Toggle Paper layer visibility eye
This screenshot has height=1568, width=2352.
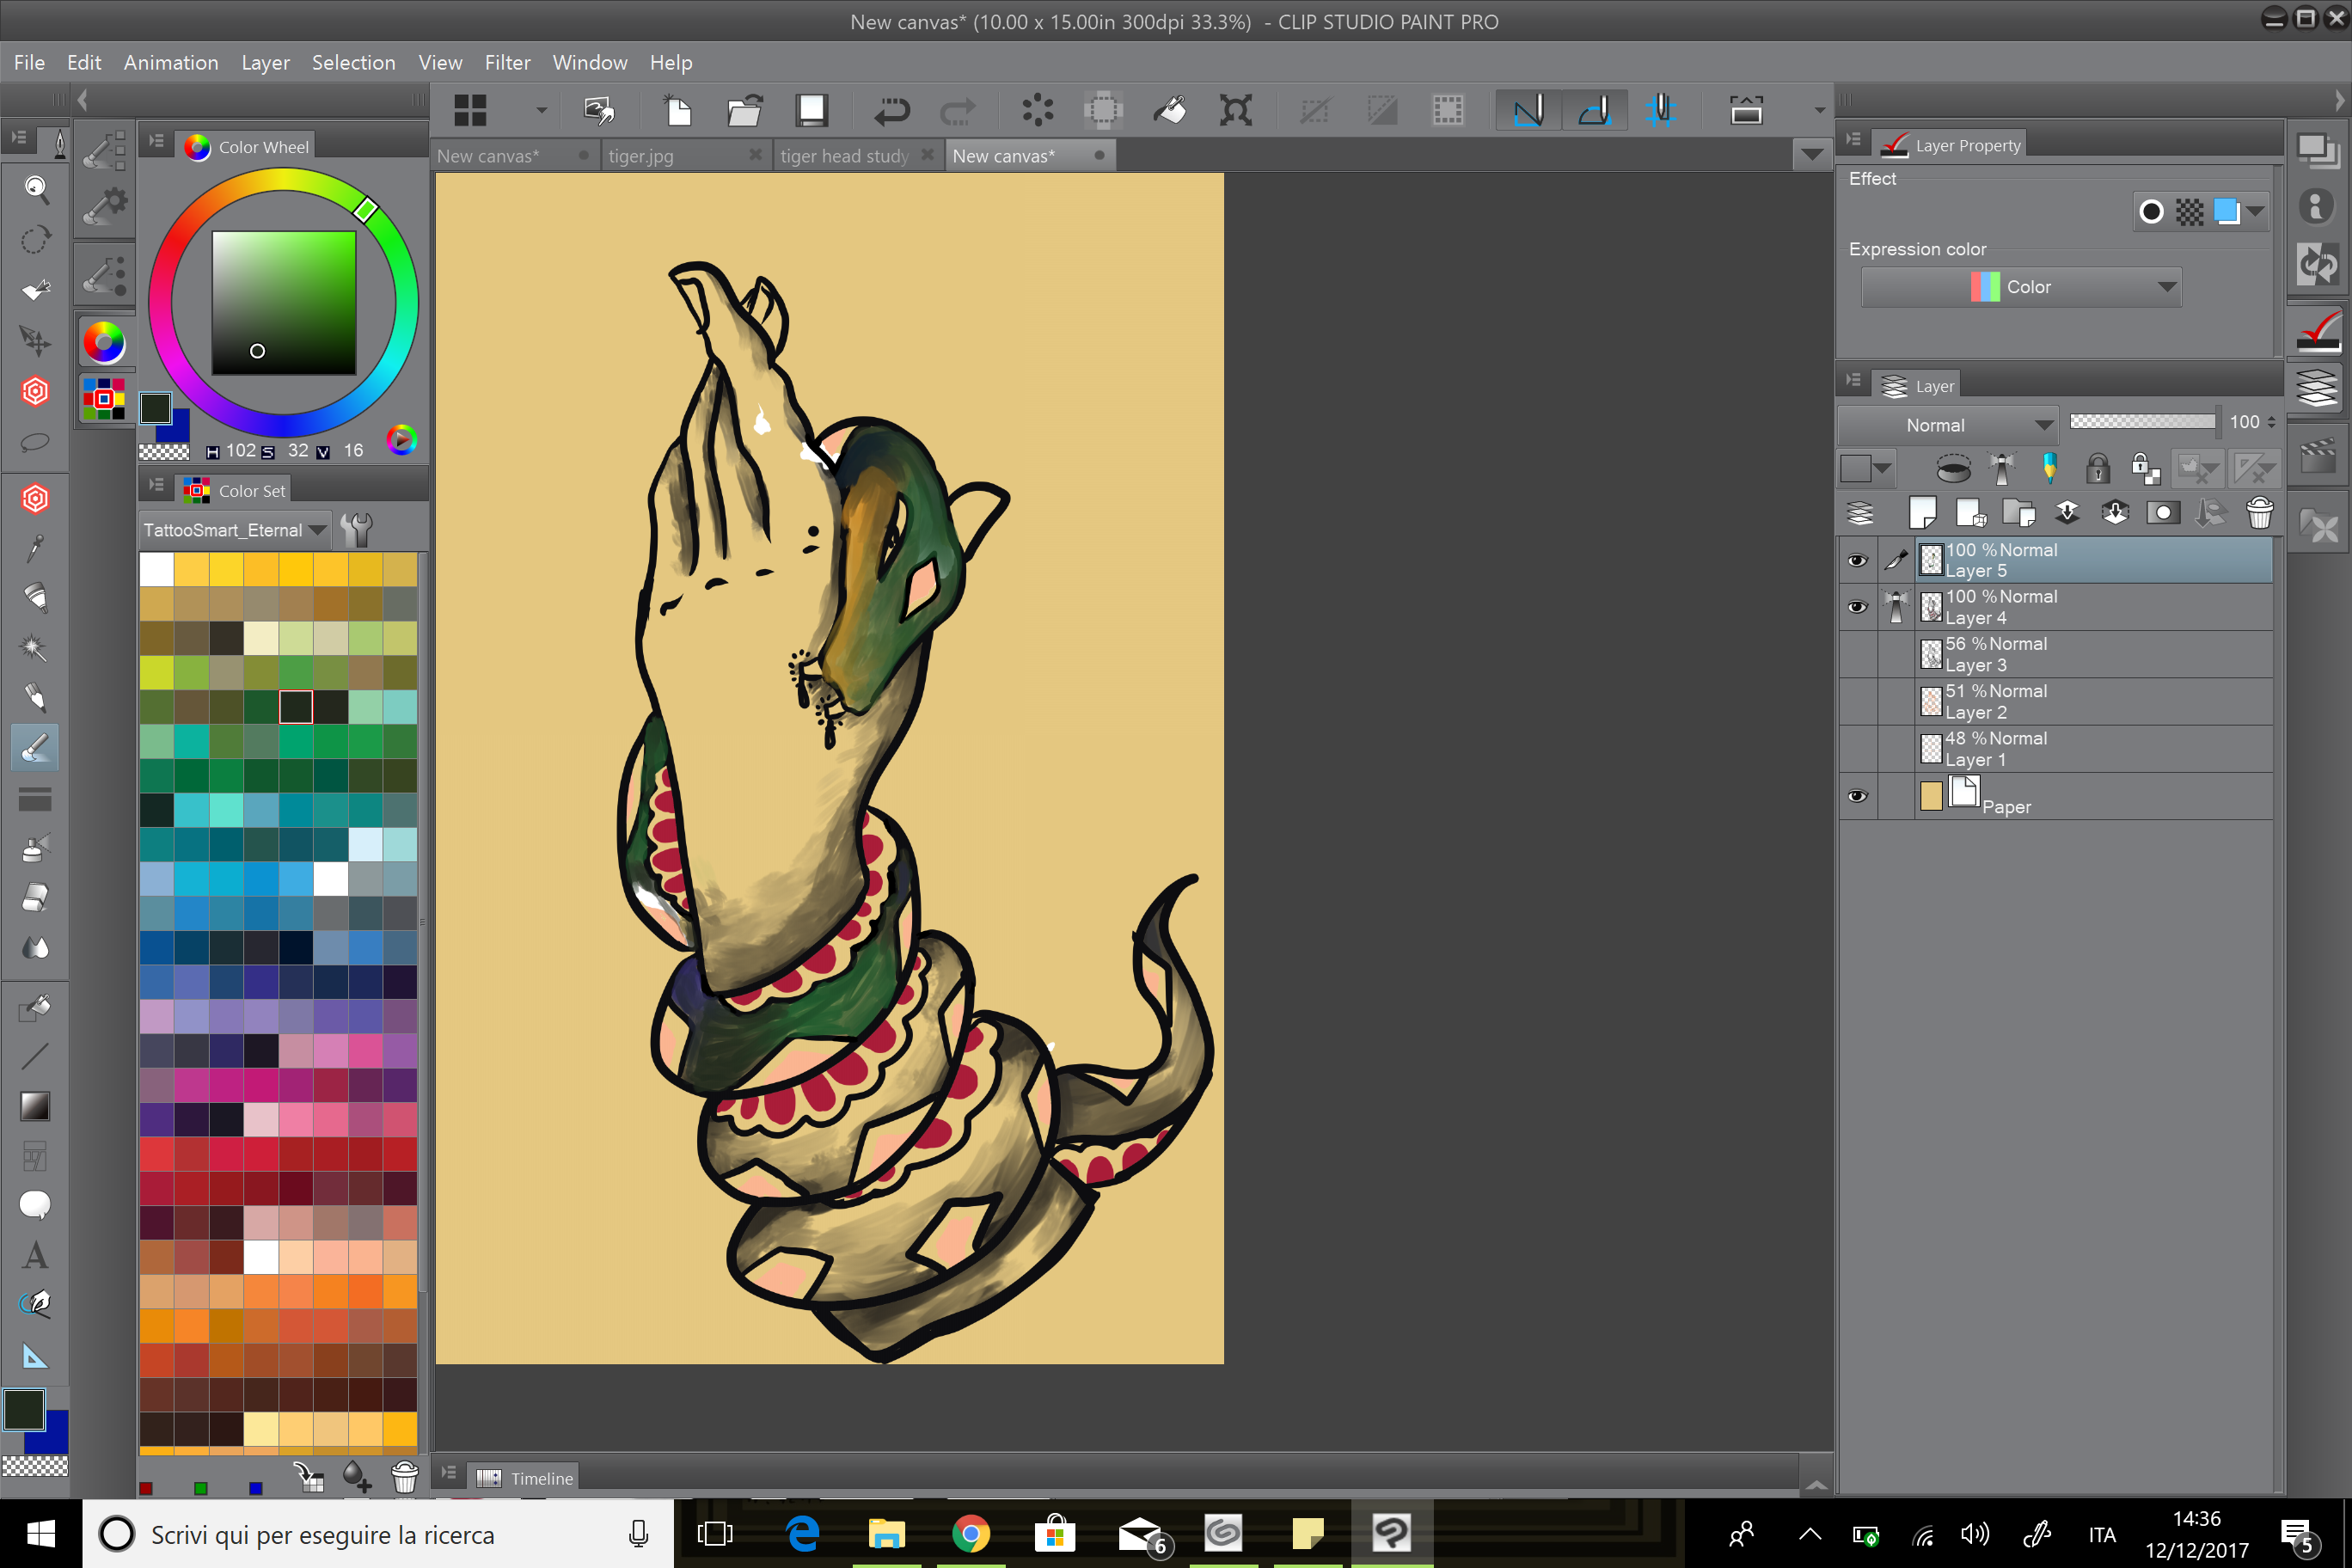[1857, 796]
